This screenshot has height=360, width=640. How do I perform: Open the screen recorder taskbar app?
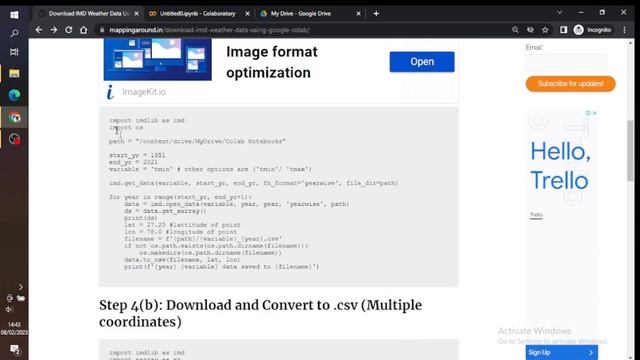tap(15, 139)
